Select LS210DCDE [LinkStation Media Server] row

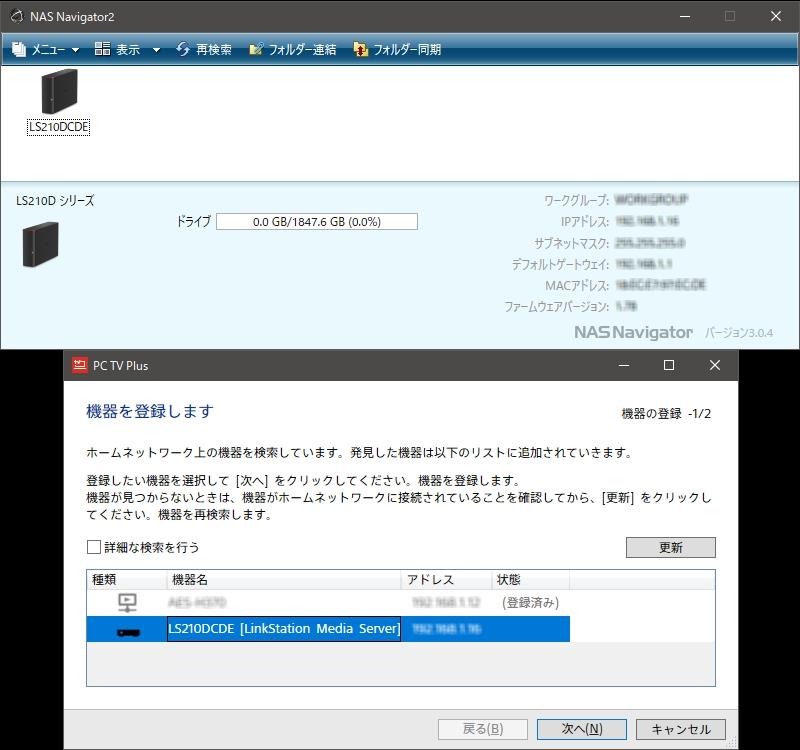point(328,629)
